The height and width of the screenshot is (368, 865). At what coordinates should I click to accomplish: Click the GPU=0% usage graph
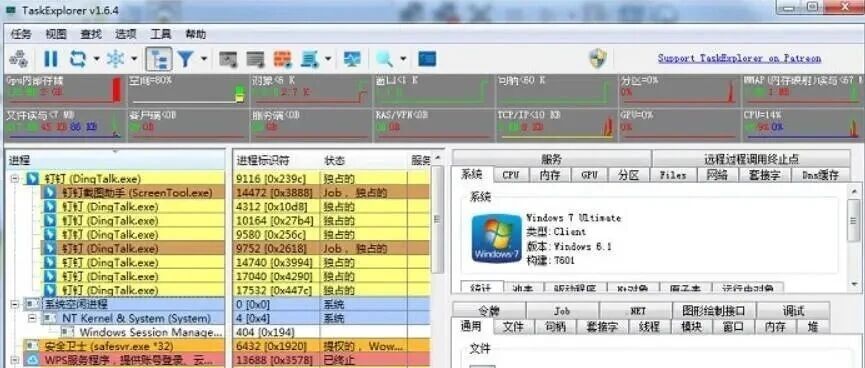(679, 125)
